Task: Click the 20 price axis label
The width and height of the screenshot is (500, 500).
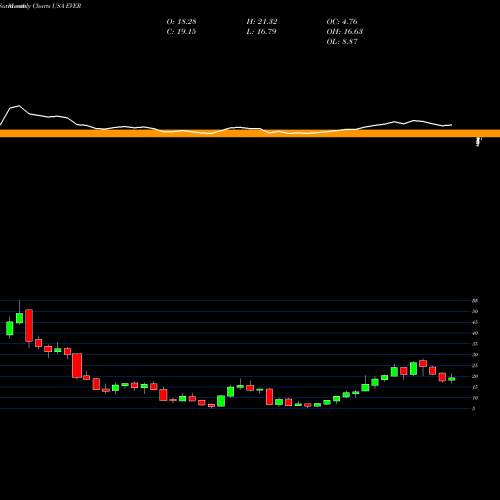Action: (475, 376)
